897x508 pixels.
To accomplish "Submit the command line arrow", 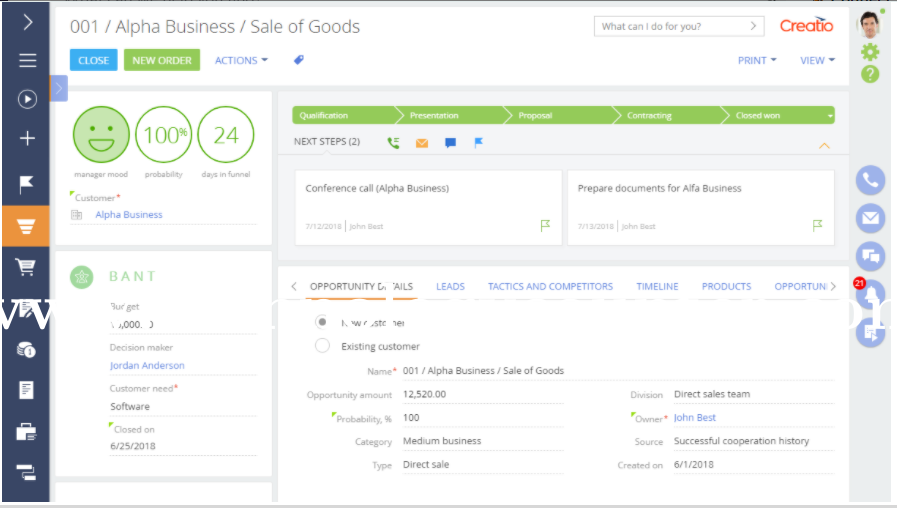I will (x=753, y=26).
